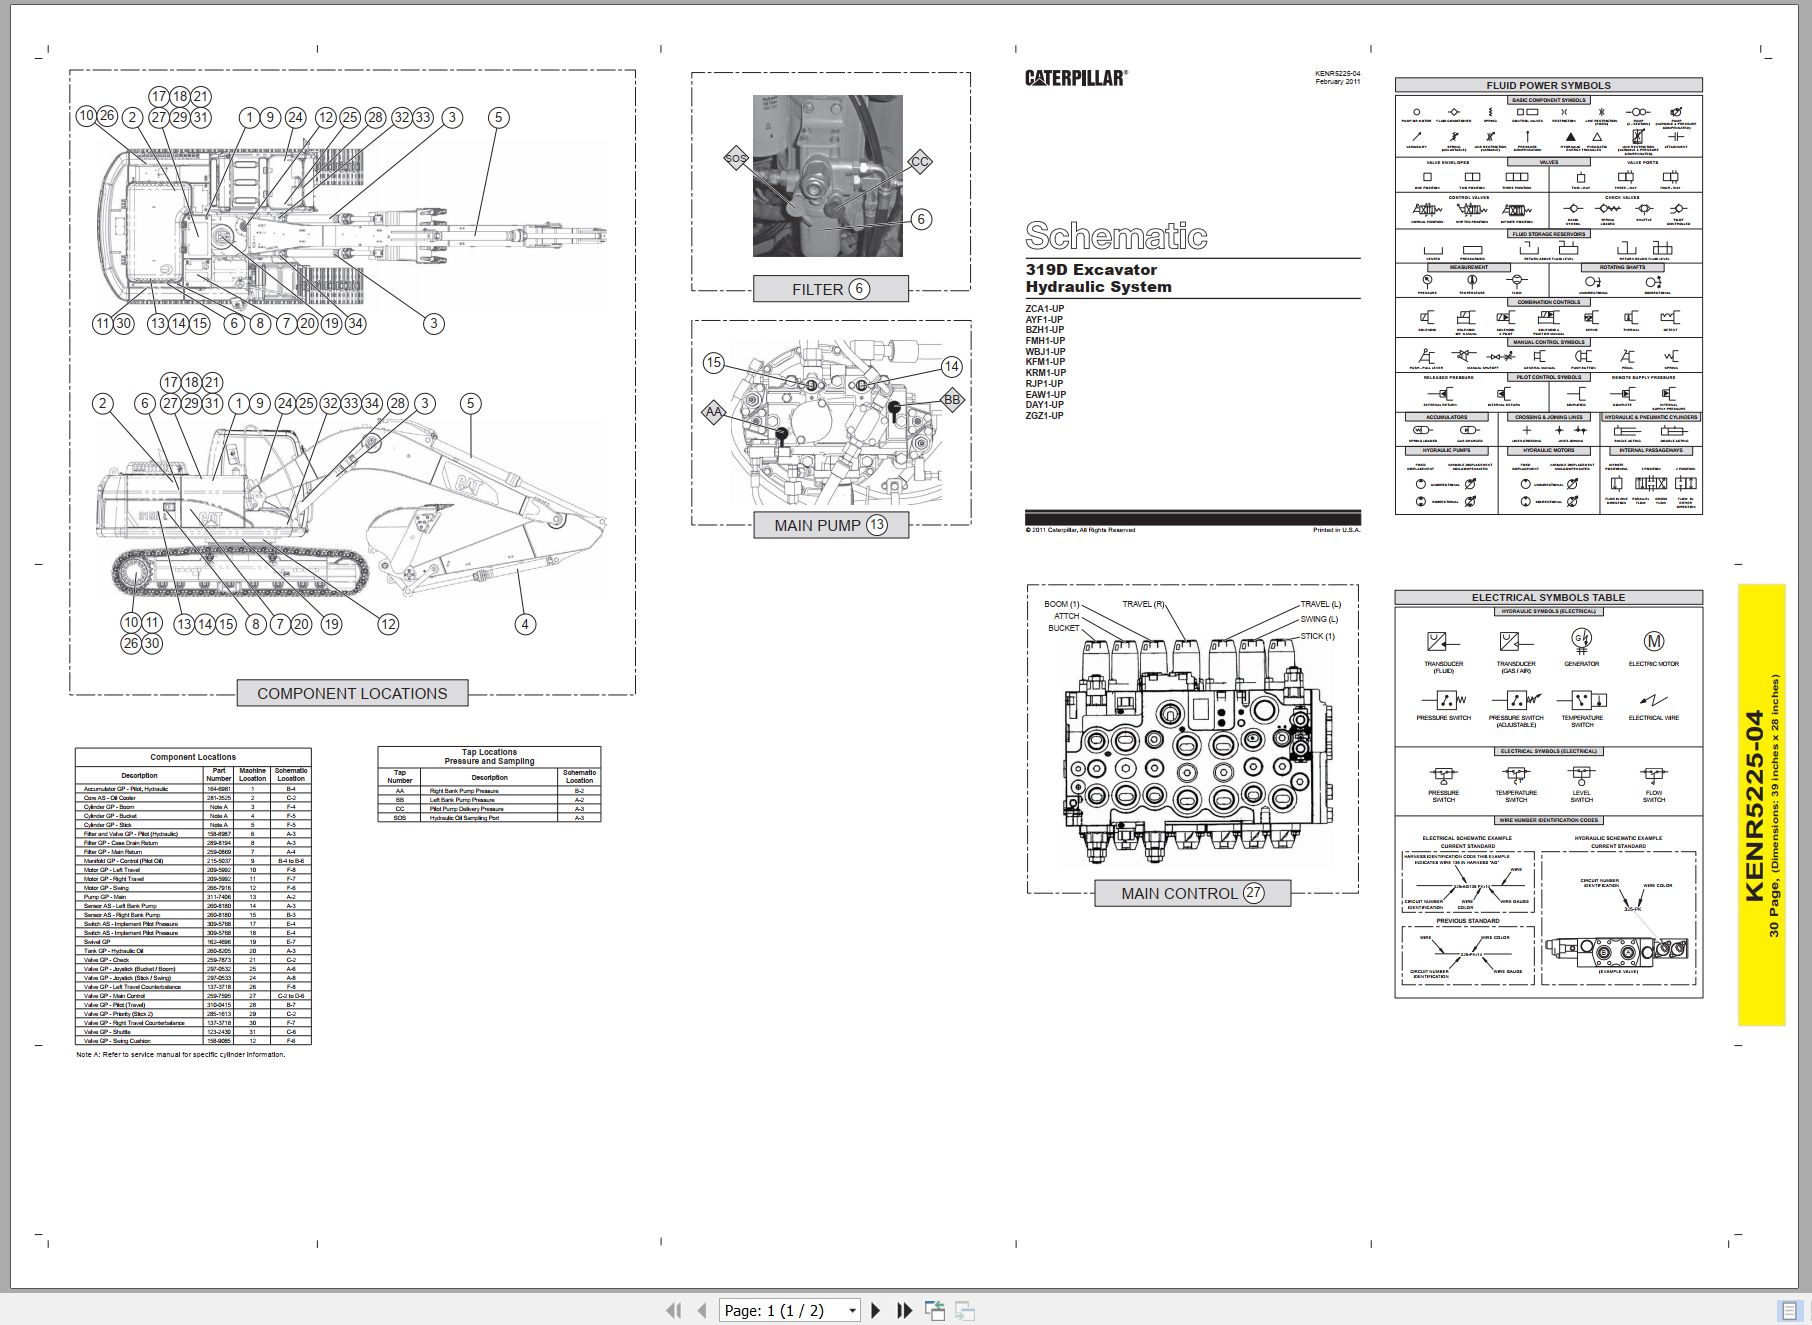The width and height of the screenshot is (1812, 1325).
Task: Click 'Accumulator GP - Pilot, Hydraulic' table row
Action: 193,789
